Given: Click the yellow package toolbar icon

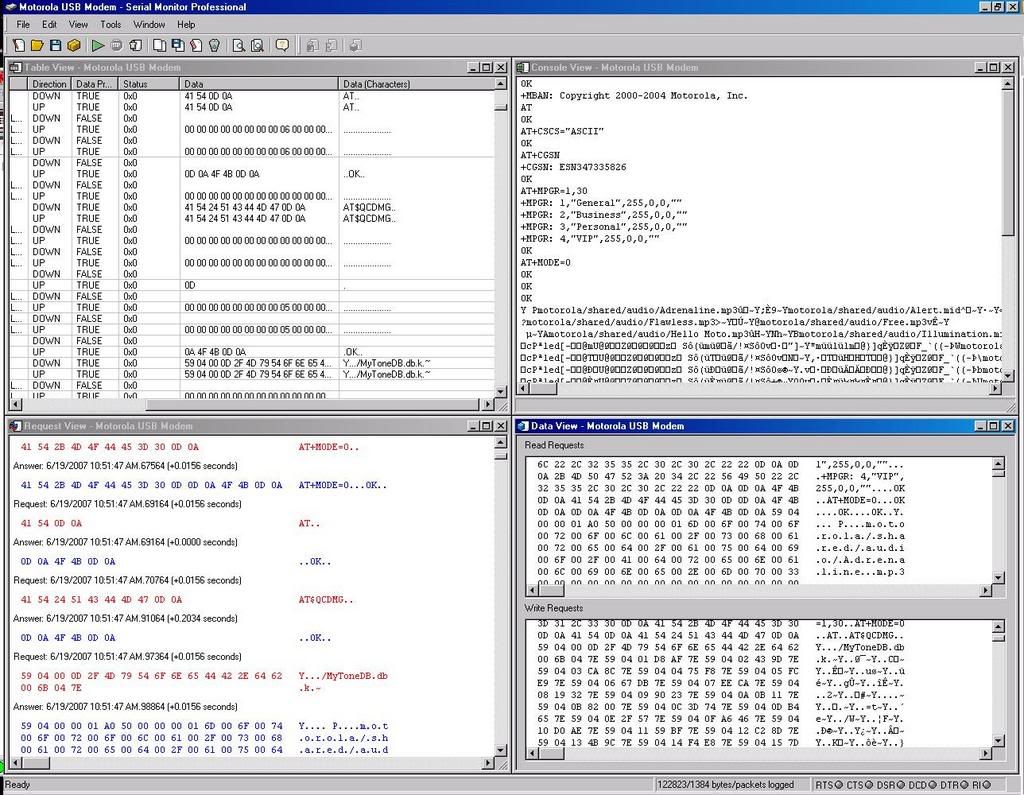Looking at the screenshot, I should point(74,45).
